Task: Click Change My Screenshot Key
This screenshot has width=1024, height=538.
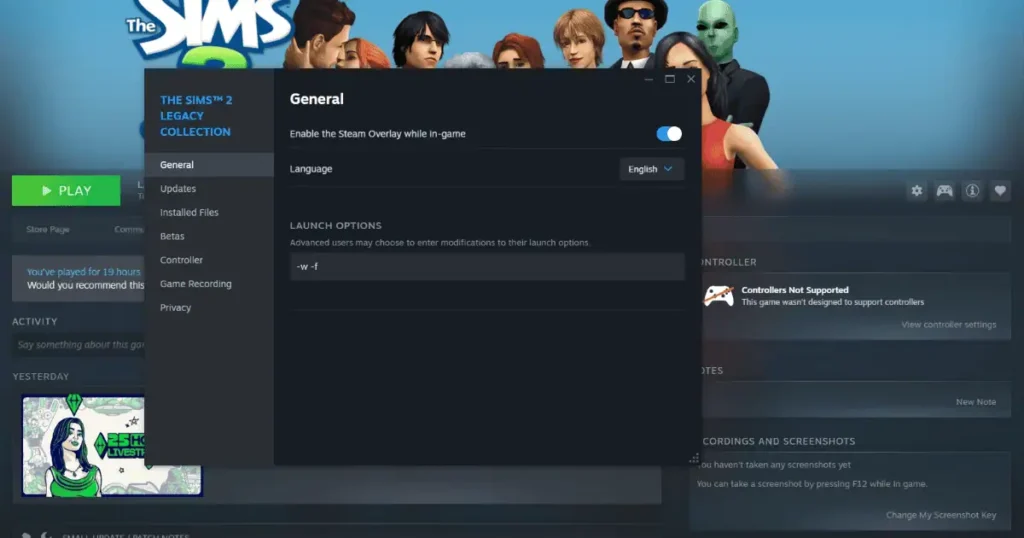Action: tap(941, 515)
